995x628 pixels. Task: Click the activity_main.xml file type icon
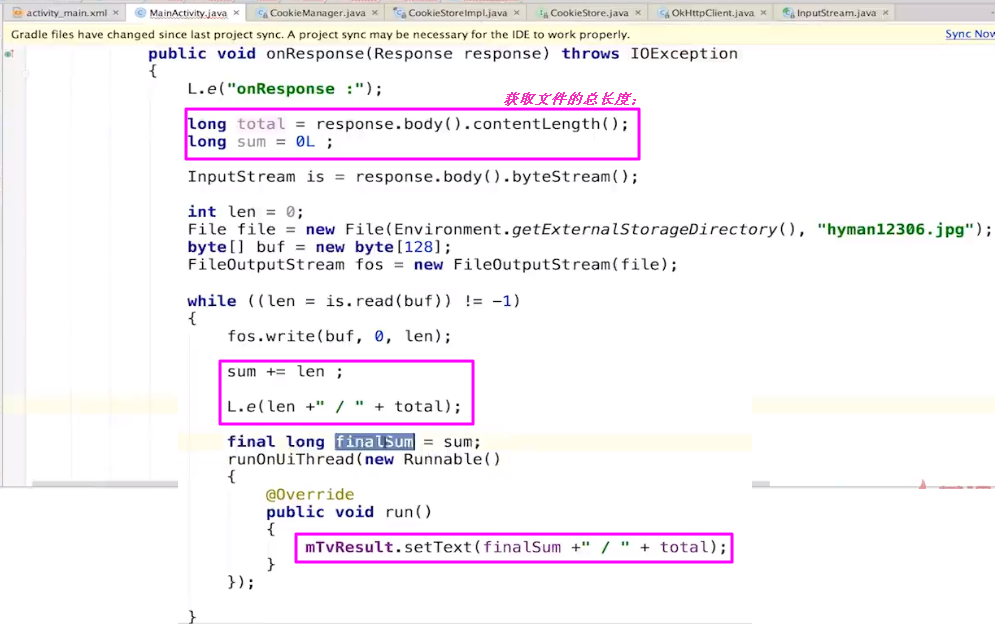click(18, 13)
